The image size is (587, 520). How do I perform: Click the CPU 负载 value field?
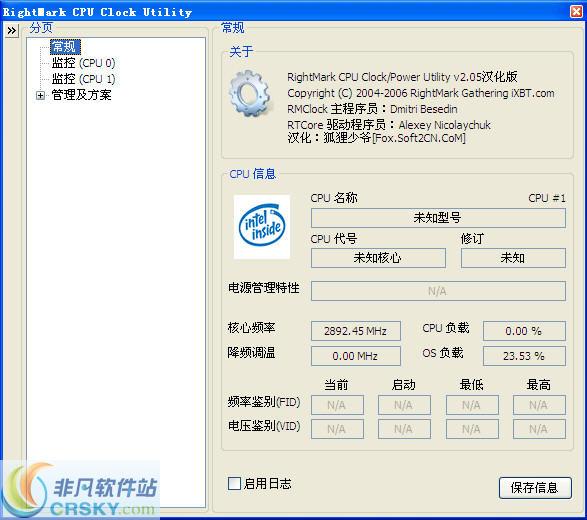[x=524, y=331]
